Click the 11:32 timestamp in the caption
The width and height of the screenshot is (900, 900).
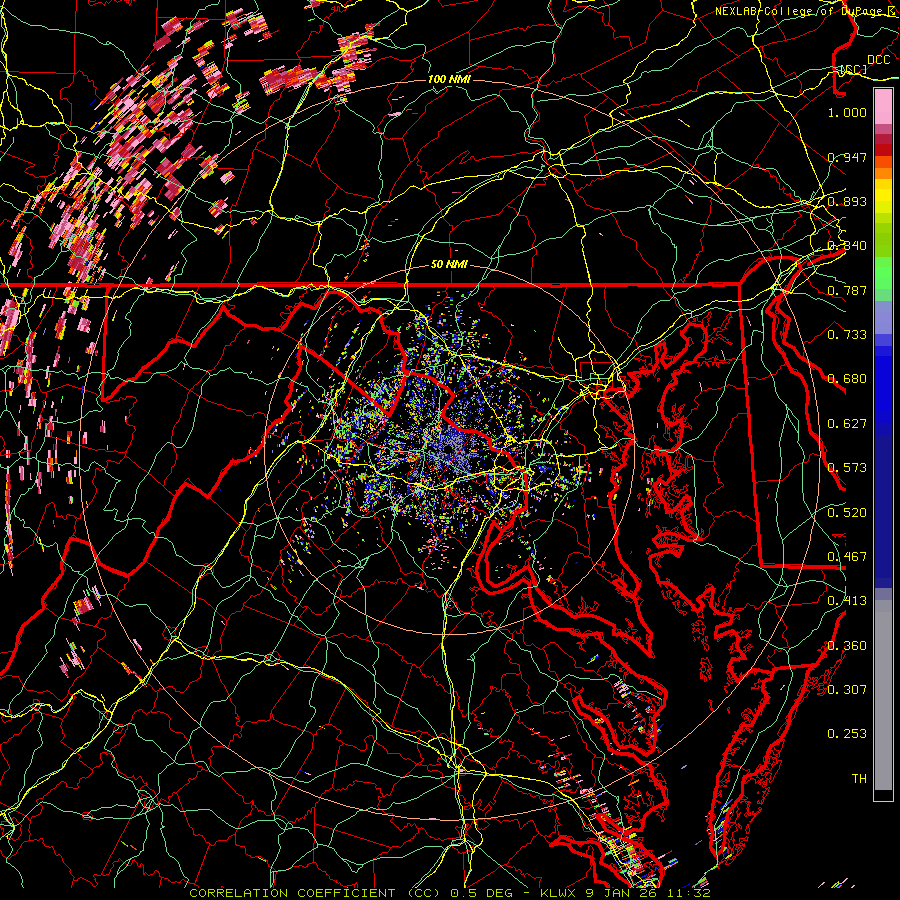pos(690,893)
